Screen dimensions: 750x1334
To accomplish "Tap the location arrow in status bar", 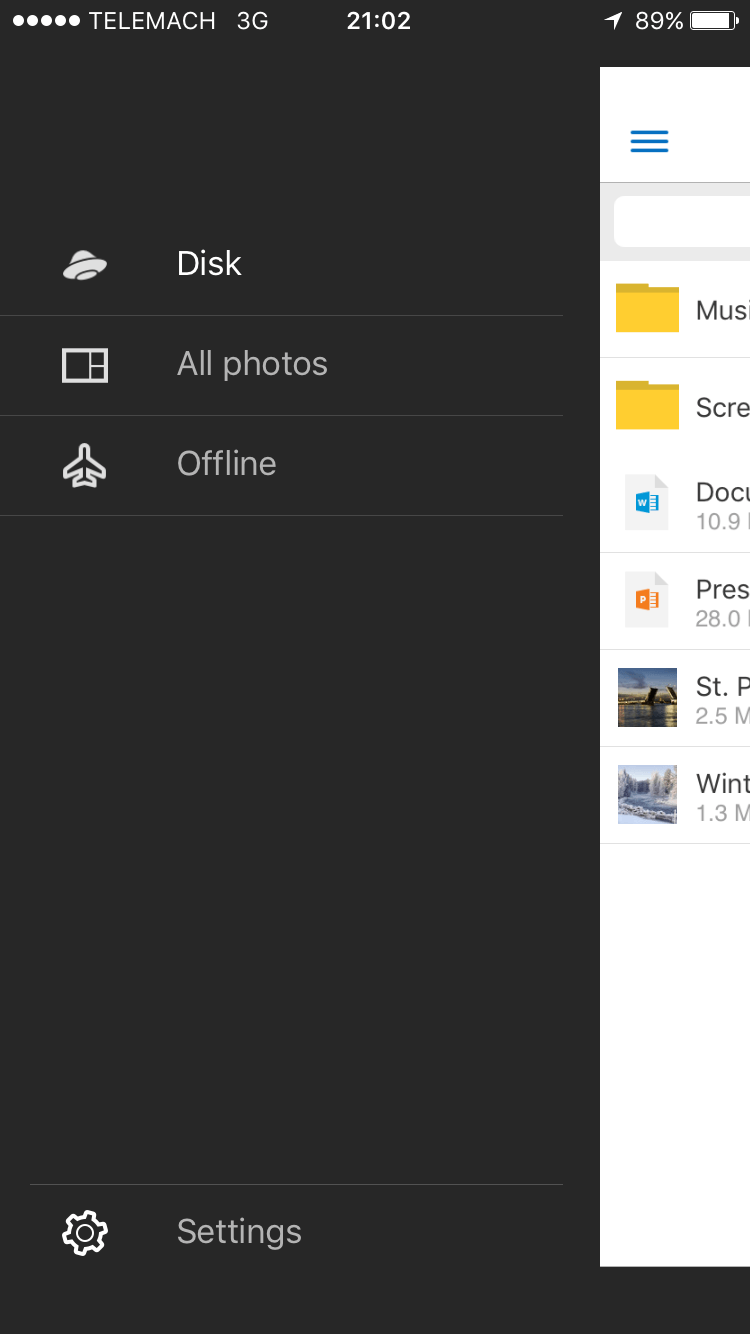I will click(614, 21).
